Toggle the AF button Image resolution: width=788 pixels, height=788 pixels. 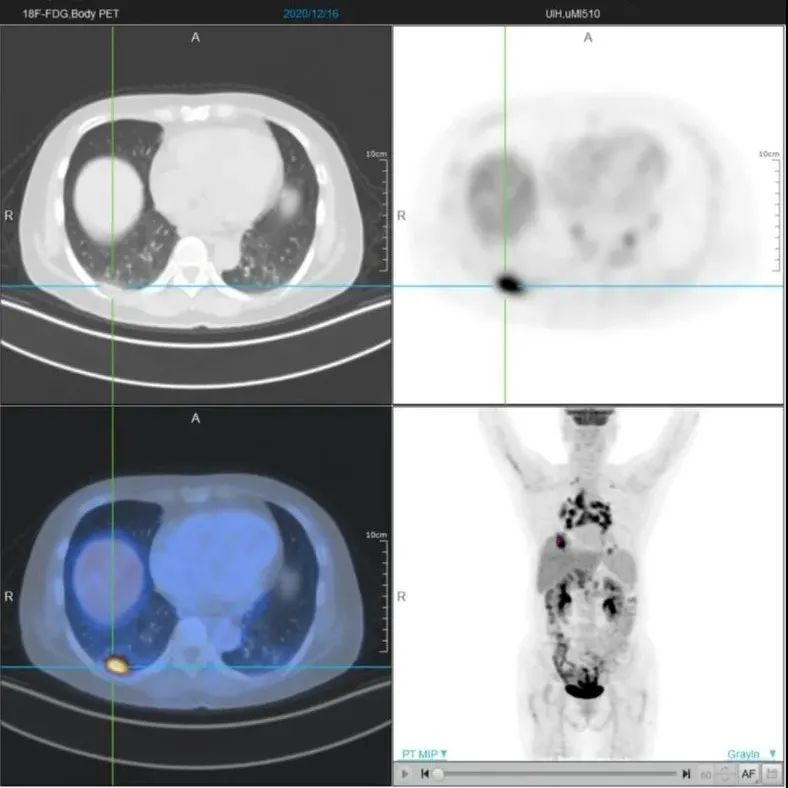point(748,774)
